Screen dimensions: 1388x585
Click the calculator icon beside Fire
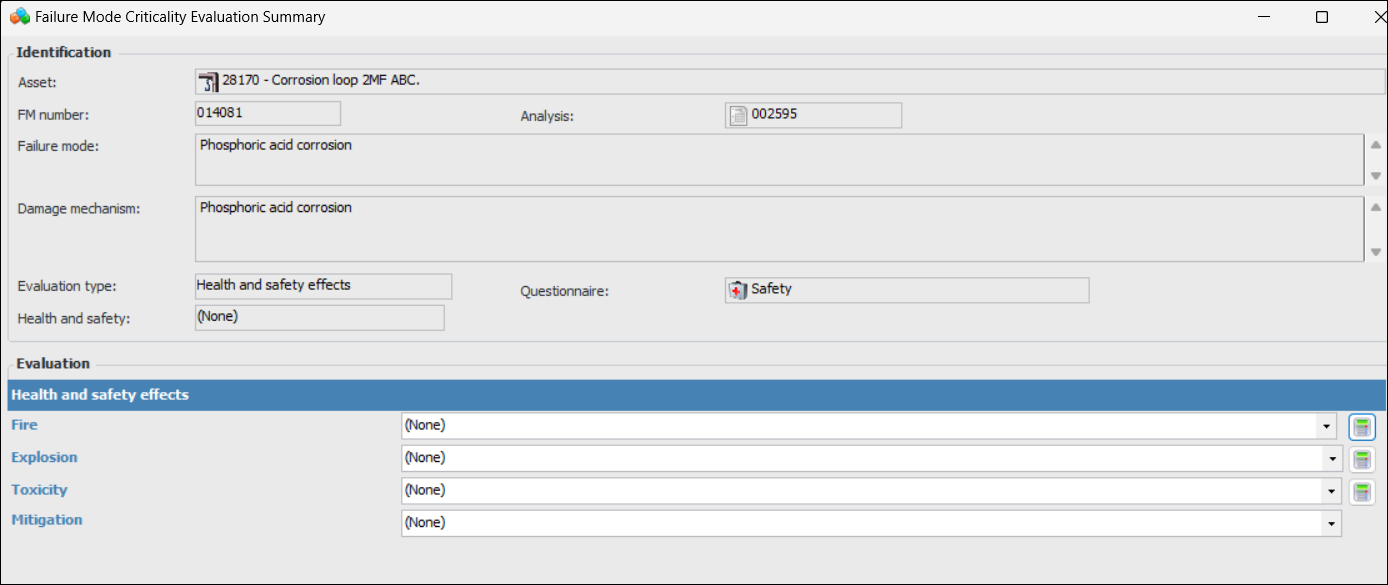click(1361, 427)
